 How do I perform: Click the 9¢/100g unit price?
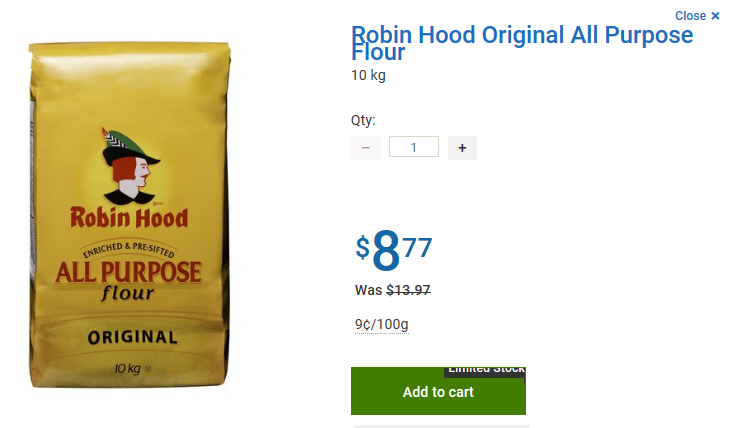(382, 324)
